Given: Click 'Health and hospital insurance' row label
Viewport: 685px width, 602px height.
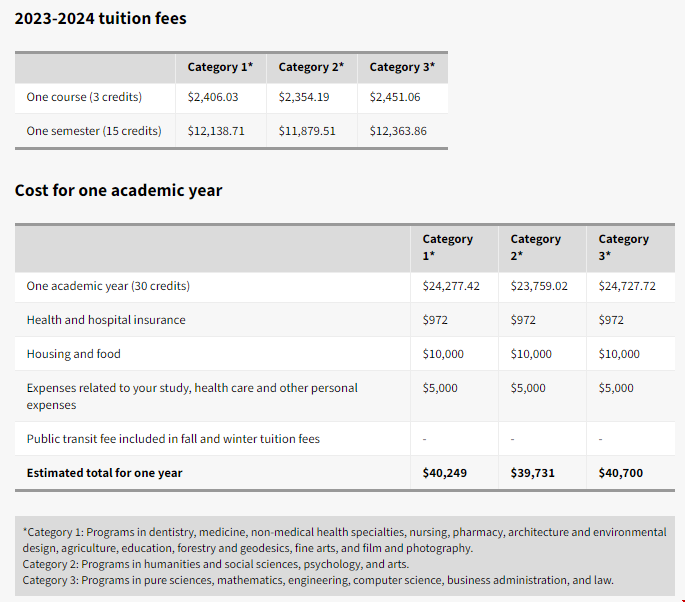Looking at the screenshot, I should pyautogui.click(x=106, y=320).
